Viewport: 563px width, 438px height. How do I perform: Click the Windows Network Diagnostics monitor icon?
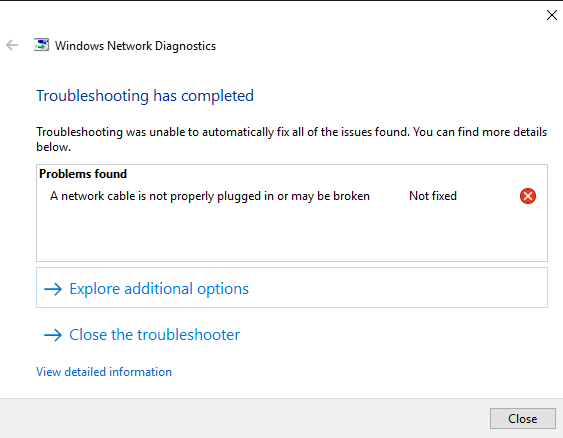coord(41,45)
